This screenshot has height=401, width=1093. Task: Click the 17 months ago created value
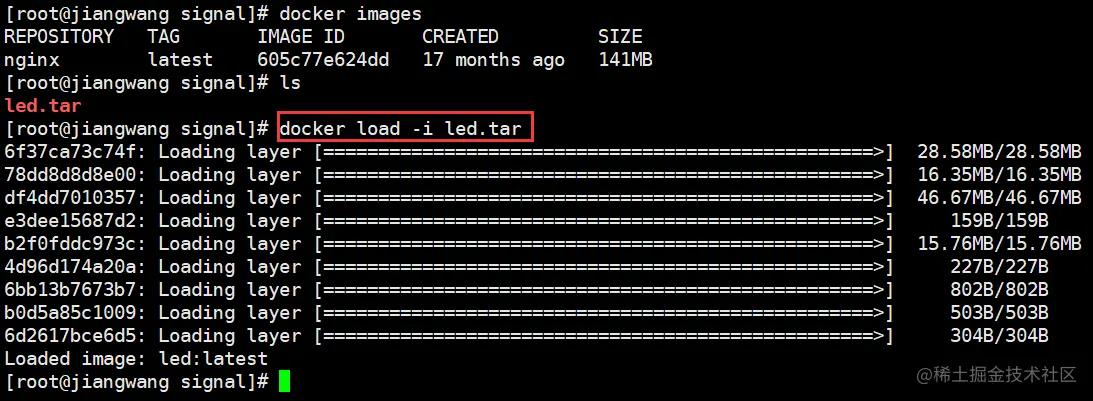(x=494, y=61)
